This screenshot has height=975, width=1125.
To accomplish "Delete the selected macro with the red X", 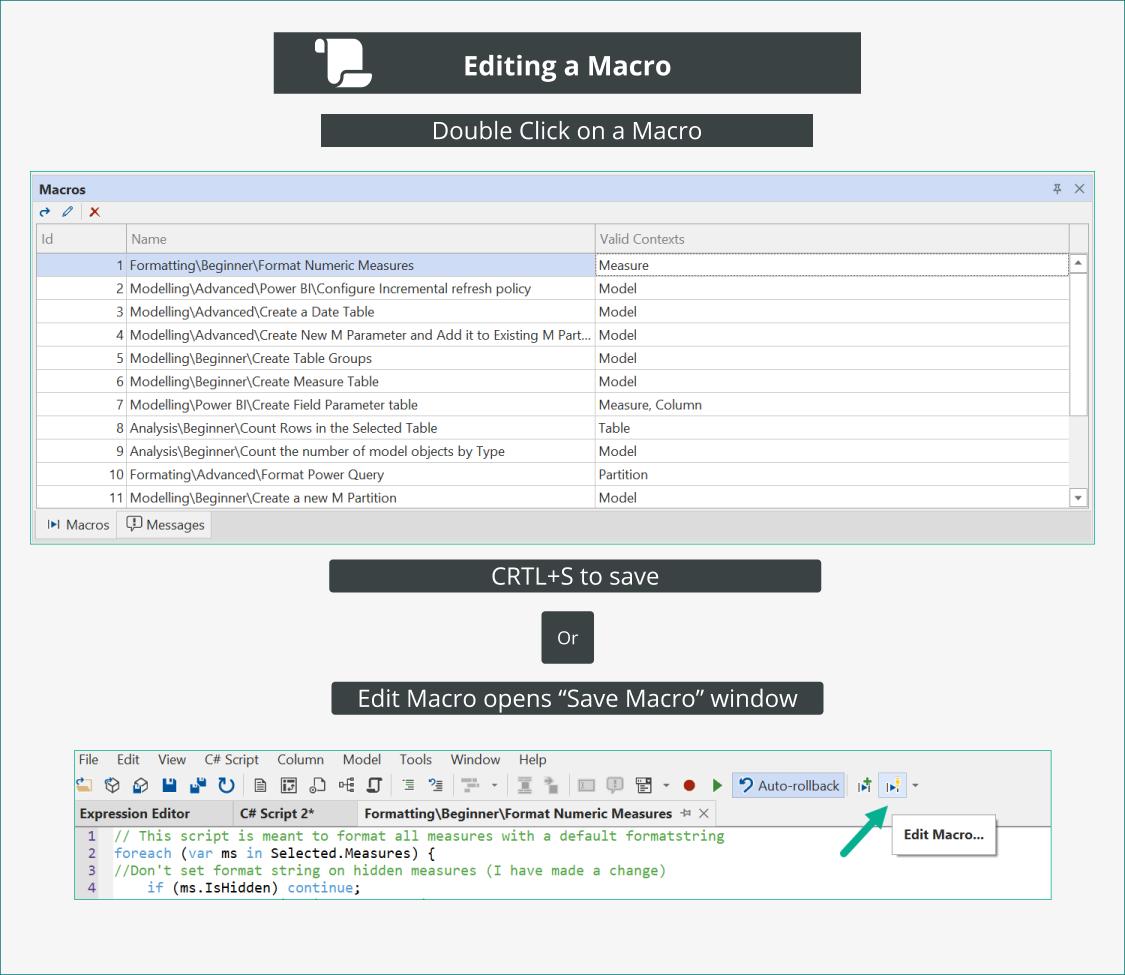I will coord(93,212).
